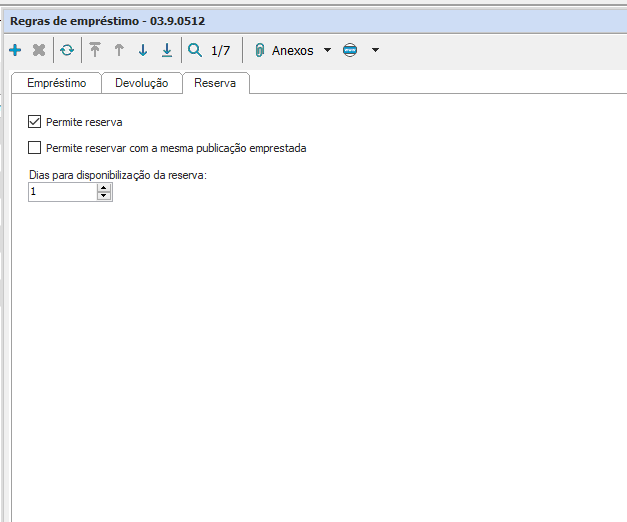Increase reservation days with the up spinner
The width and height of the screenshot is (627, 522).
click(x=104, y=187)
